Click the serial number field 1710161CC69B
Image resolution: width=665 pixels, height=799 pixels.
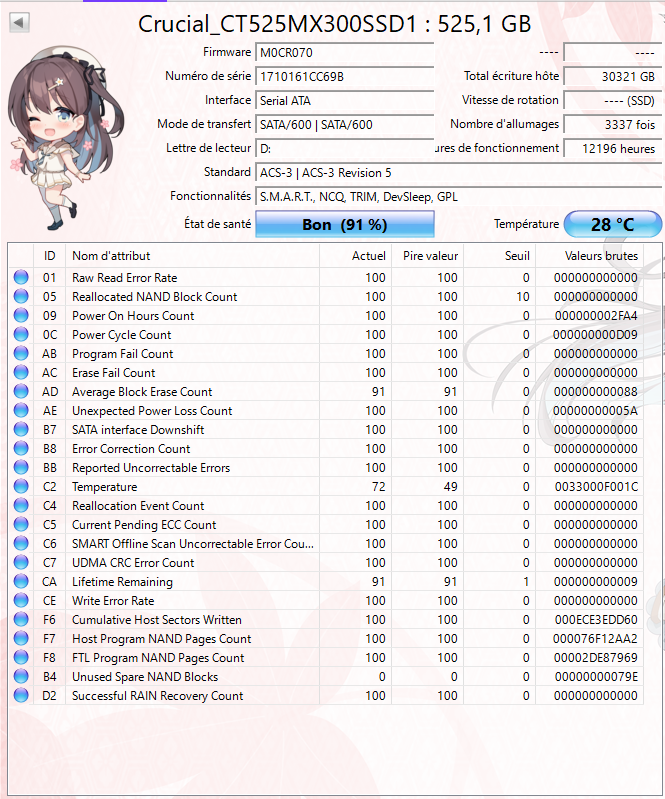click(345, 76)
